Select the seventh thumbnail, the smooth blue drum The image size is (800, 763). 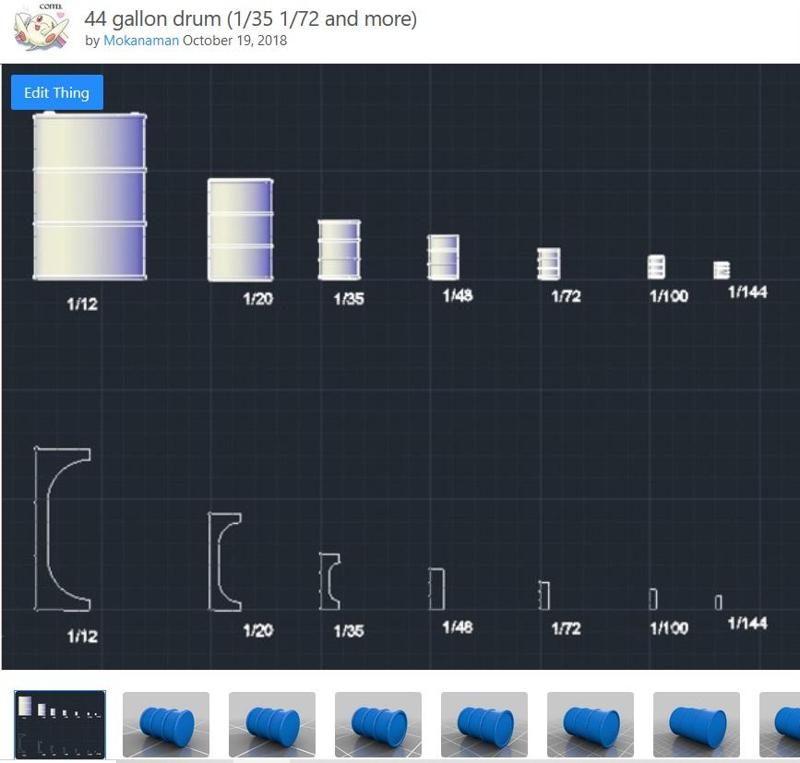(x=697, y=725)
